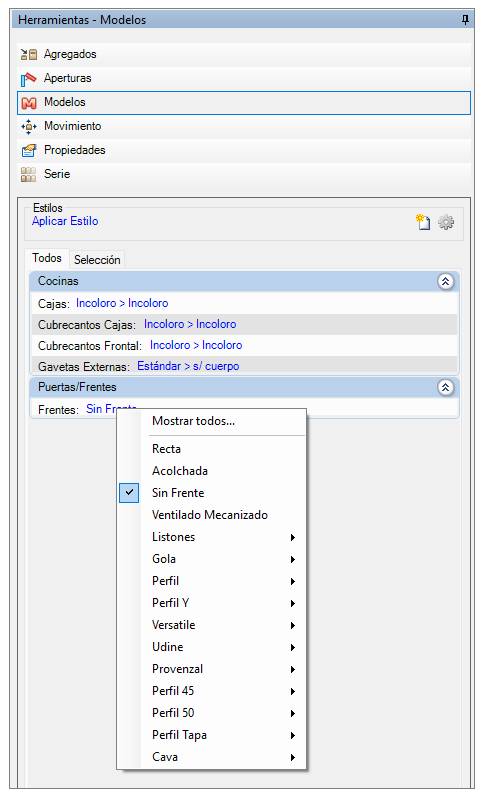This screenshot has height=799, width=480.
Task: Select Ventilado Mecanizado menu entry
Action: coord(210,515)
